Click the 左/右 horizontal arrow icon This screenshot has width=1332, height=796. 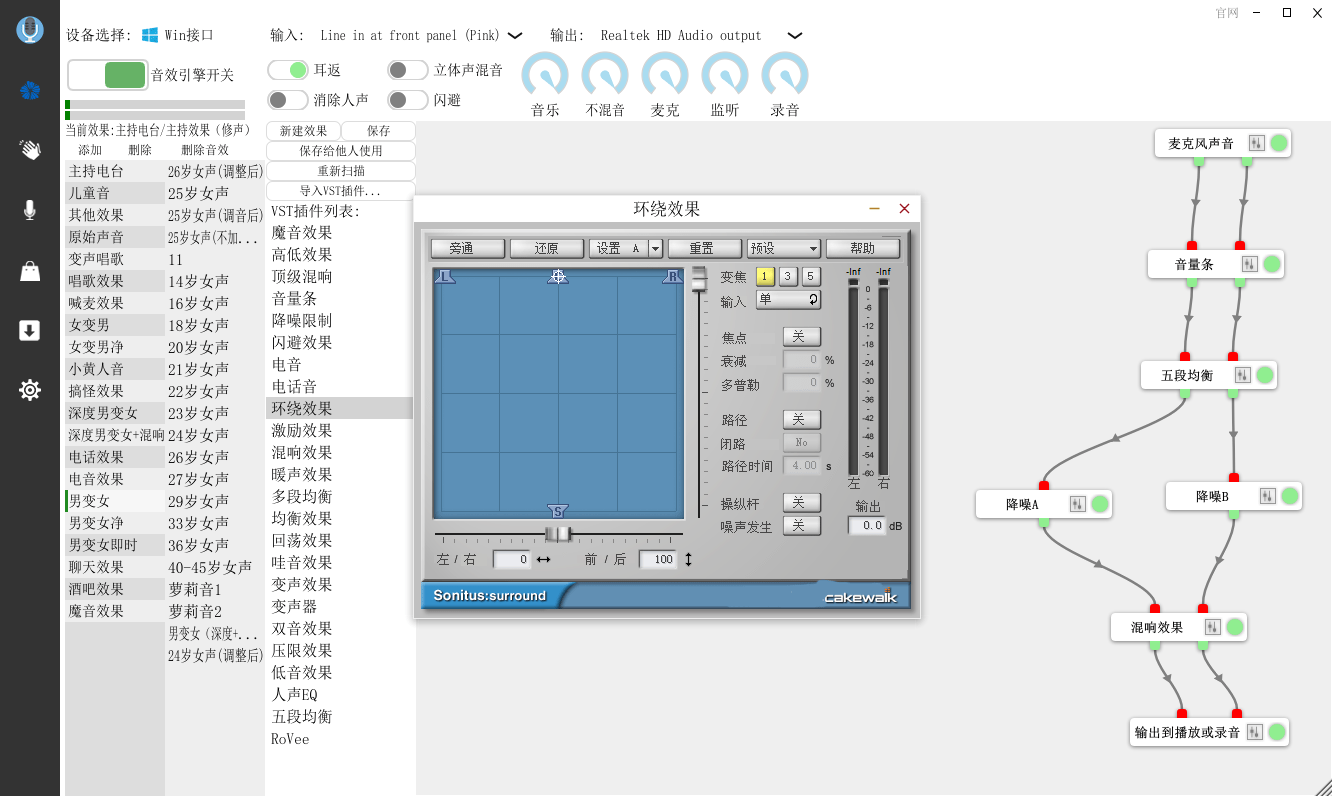point(544,560)
